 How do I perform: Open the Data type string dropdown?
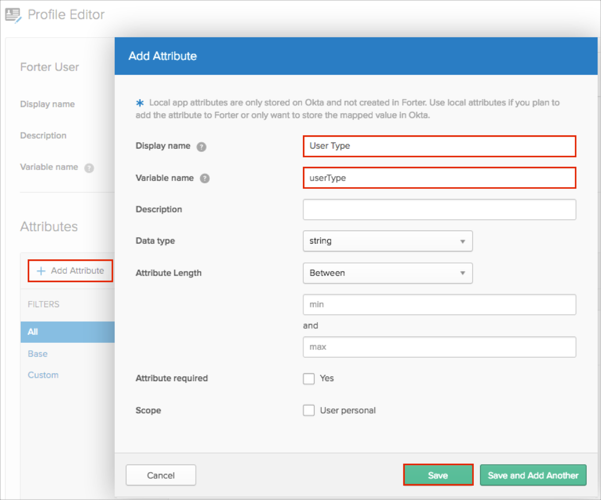(x=387, y=241)
